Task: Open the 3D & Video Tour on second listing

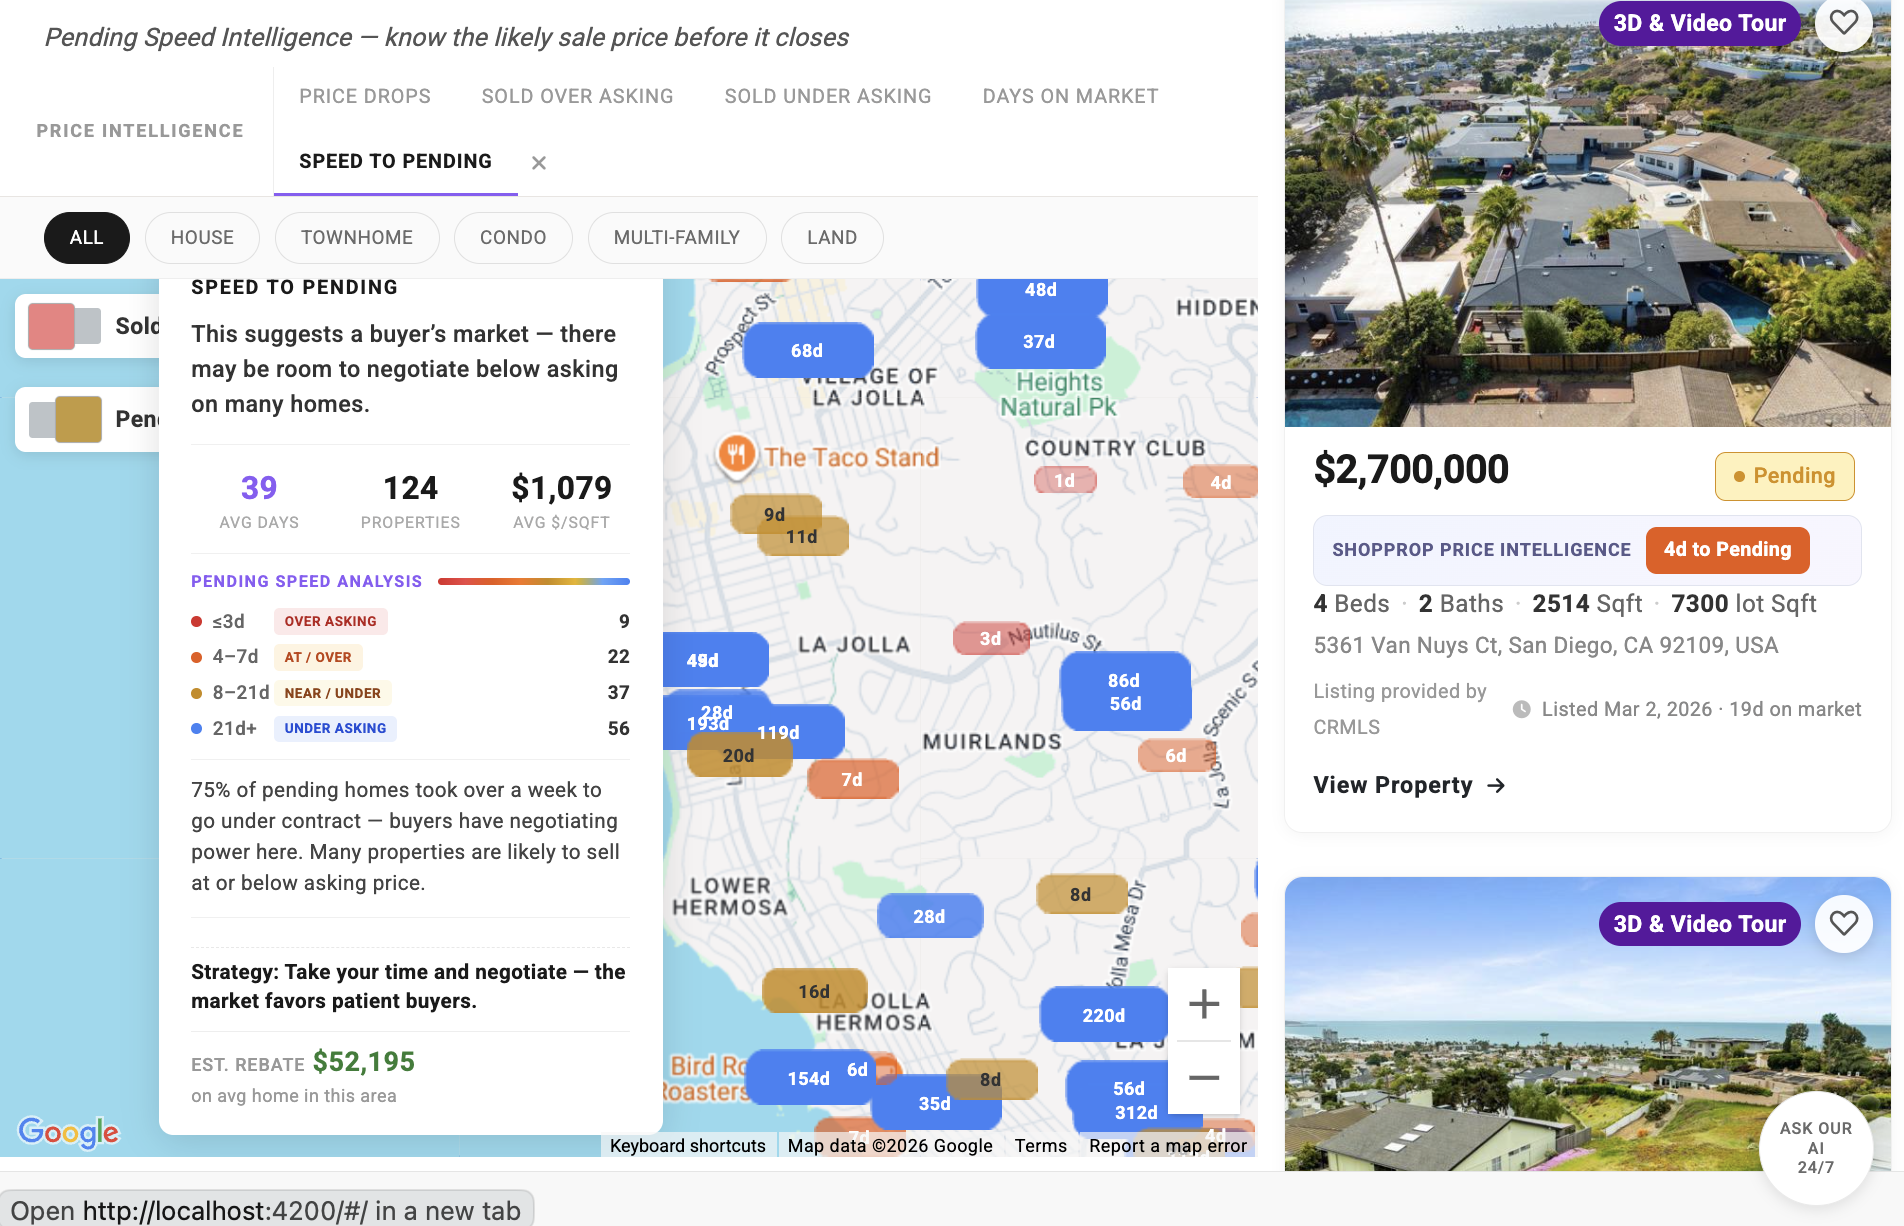Action: [1699, 924]
